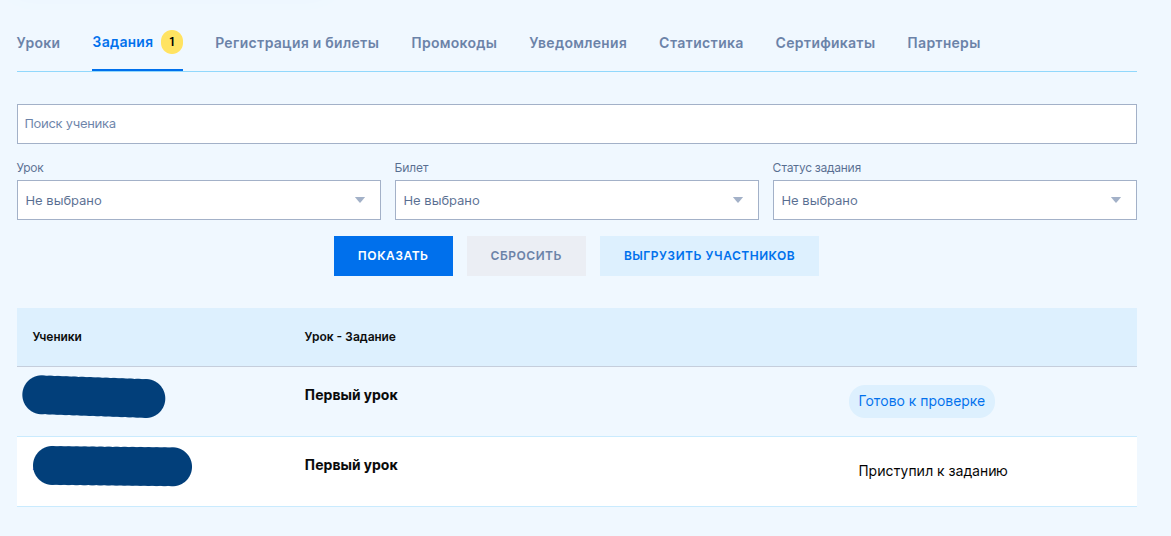
Task: Open Первый урок in Приступил к заданию row
Action: pos(351,465)
